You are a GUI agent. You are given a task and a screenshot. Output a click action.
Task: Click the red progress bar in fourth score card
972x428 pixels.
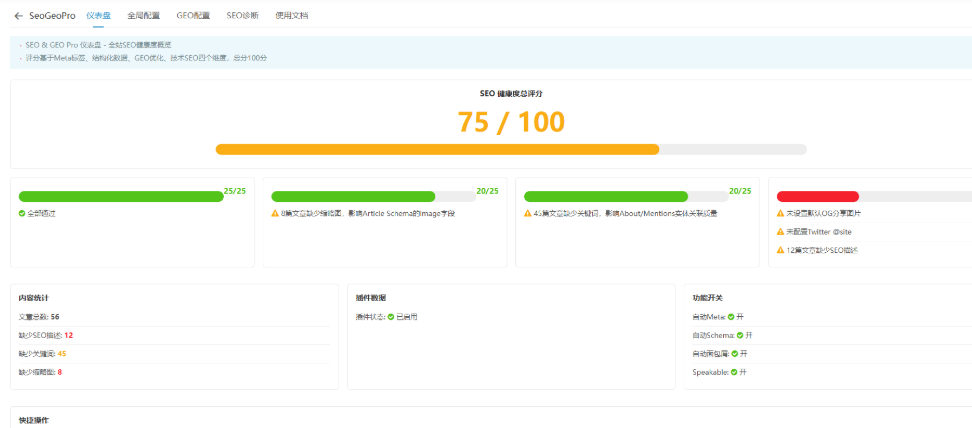click(817, 196)
